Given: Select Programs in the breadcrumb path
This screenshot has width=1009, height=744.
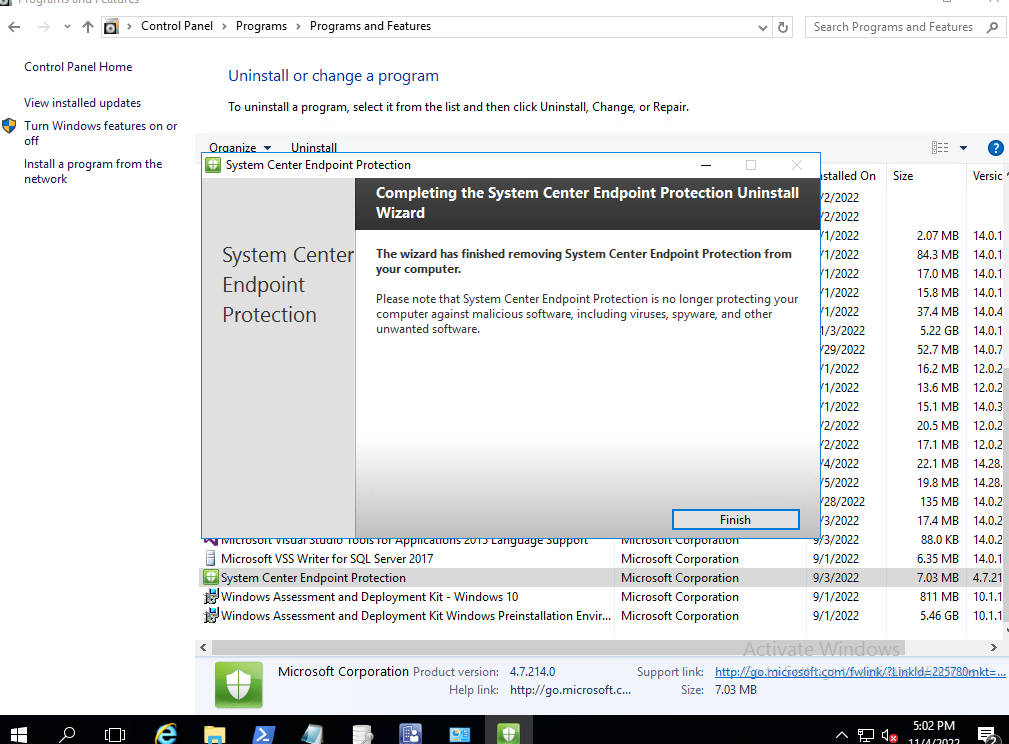Looking at the screenshot, I should pyautogui.click(x=261, y=26).
